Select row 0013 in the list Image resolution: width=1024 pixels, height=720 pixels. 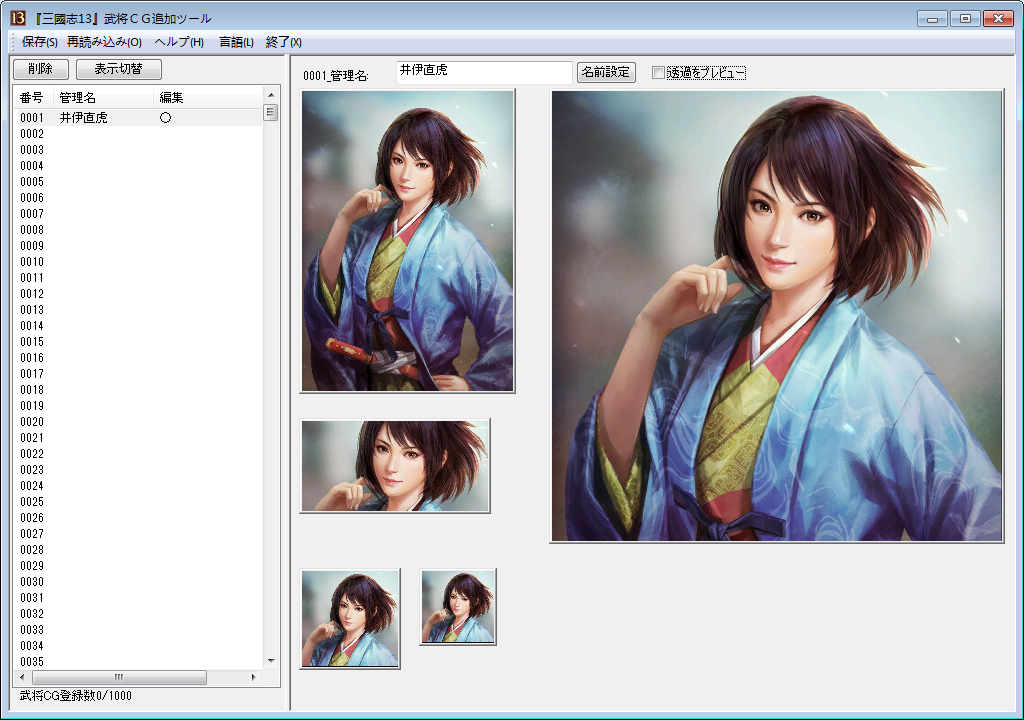(138, 310)
